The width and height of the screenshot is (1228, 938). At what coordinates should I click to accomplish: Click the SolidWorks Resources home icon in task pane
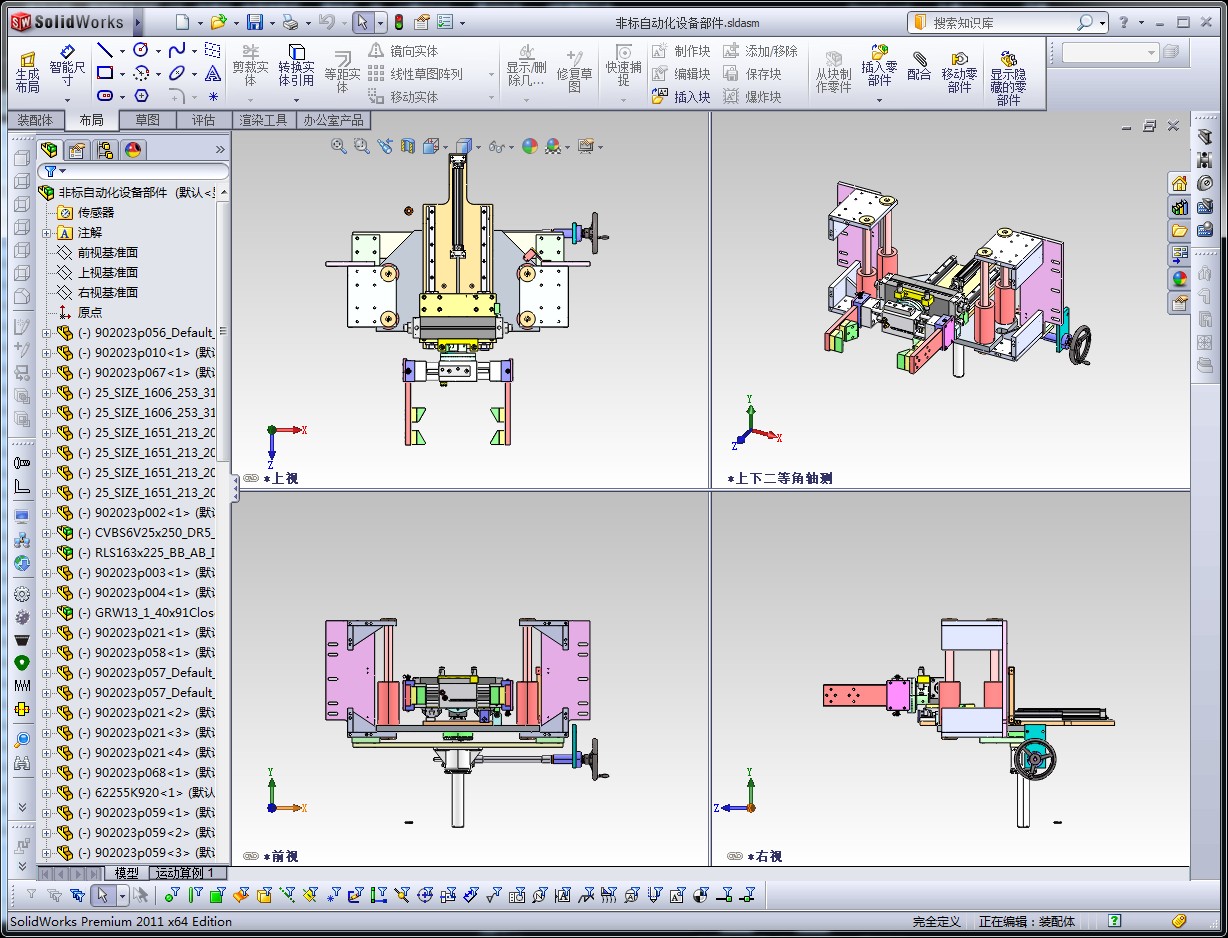(x=1179, y=183)
